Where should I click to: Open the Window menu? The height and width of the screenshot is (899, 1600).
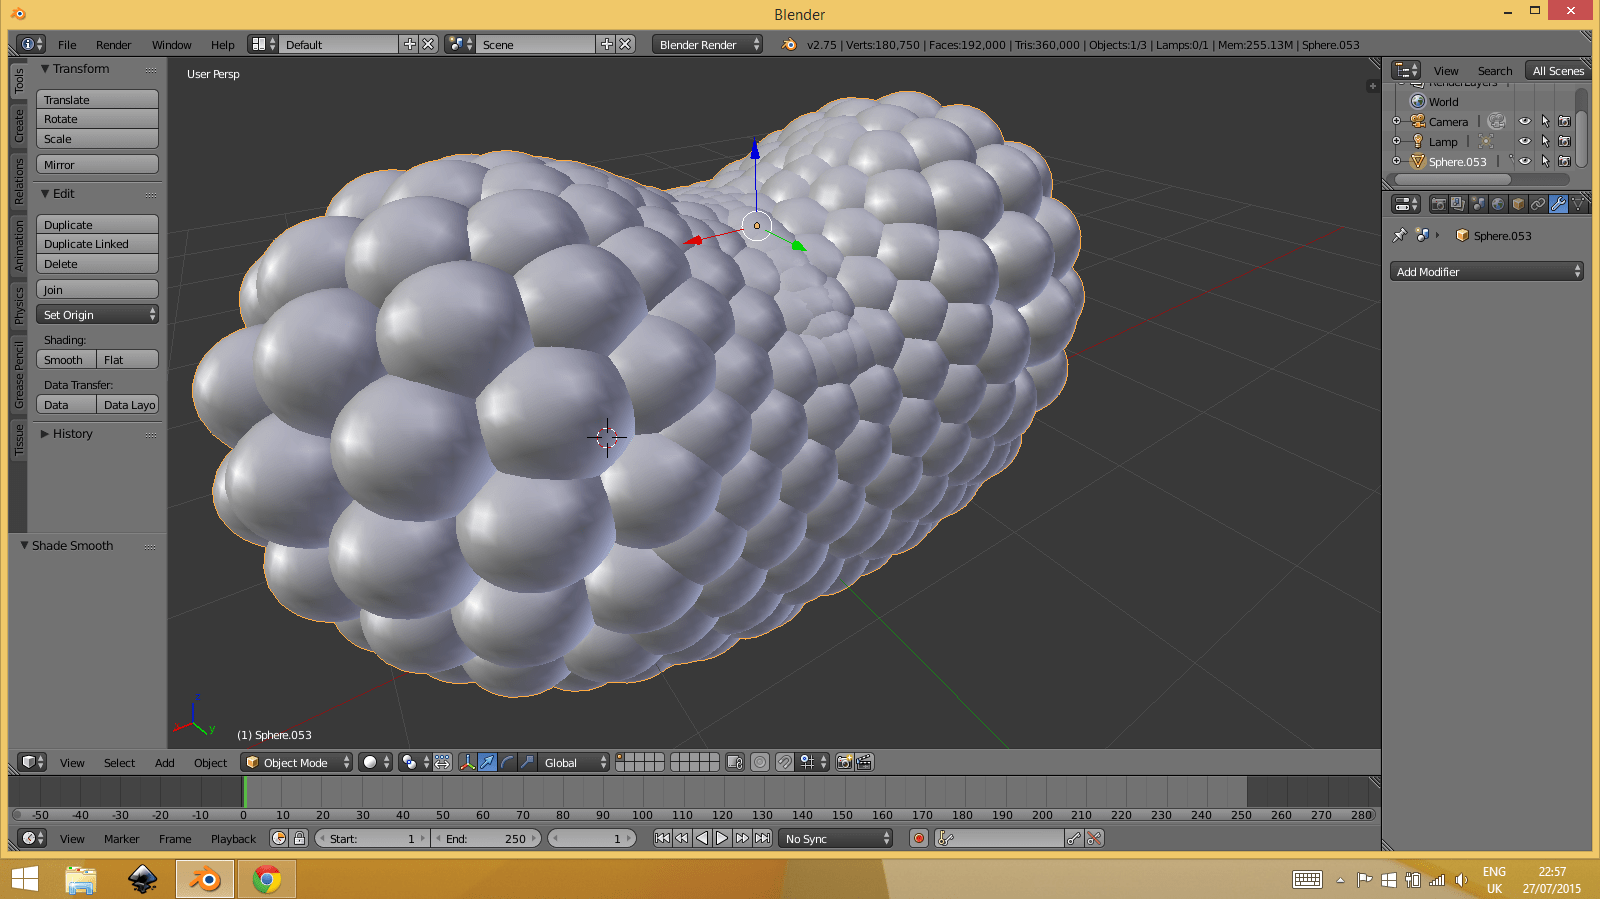click(x=171, y=44)
